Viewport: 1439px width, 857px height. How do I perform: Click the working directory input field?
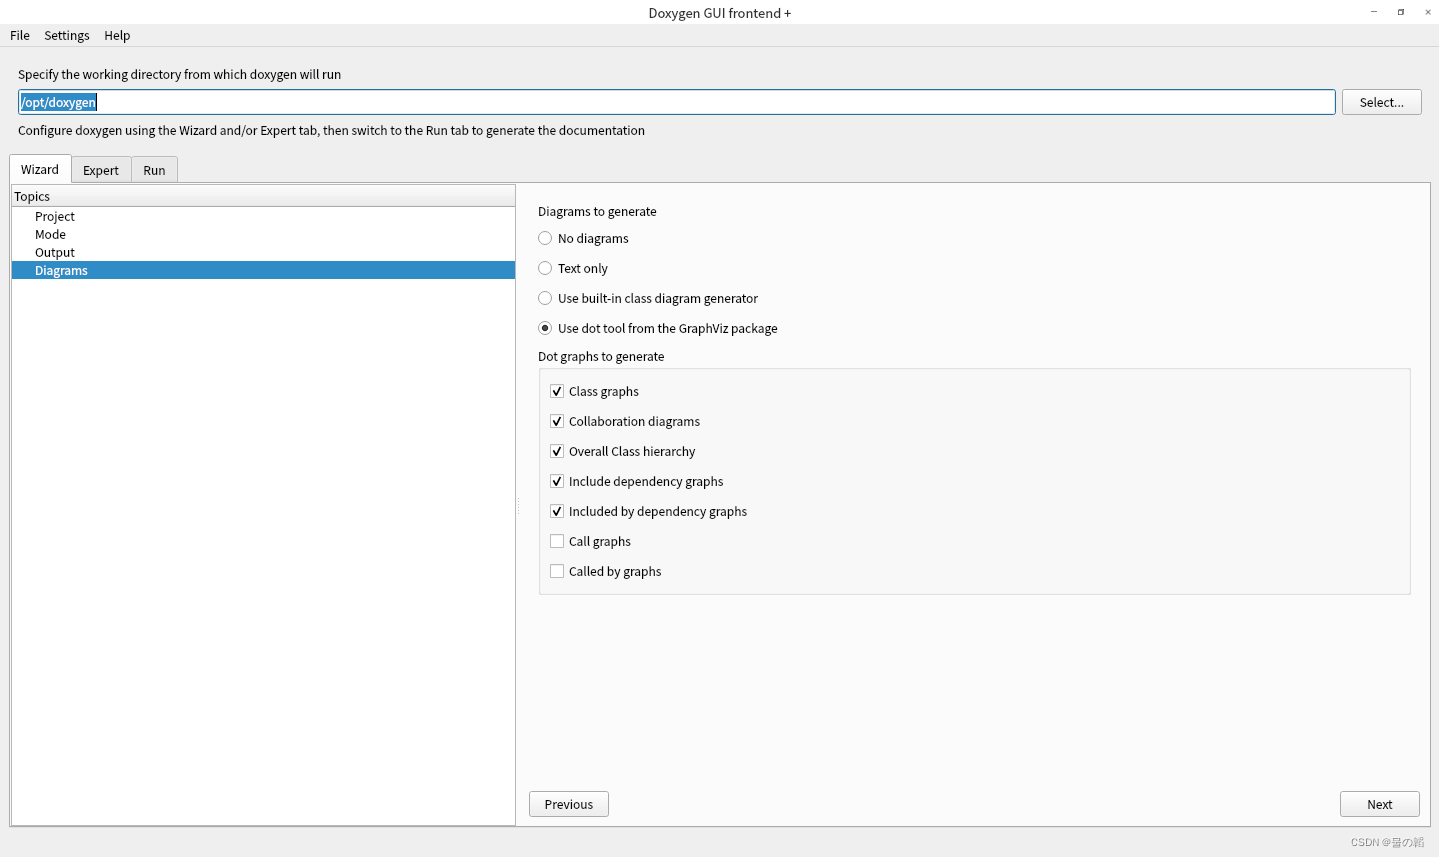(676, 102)
